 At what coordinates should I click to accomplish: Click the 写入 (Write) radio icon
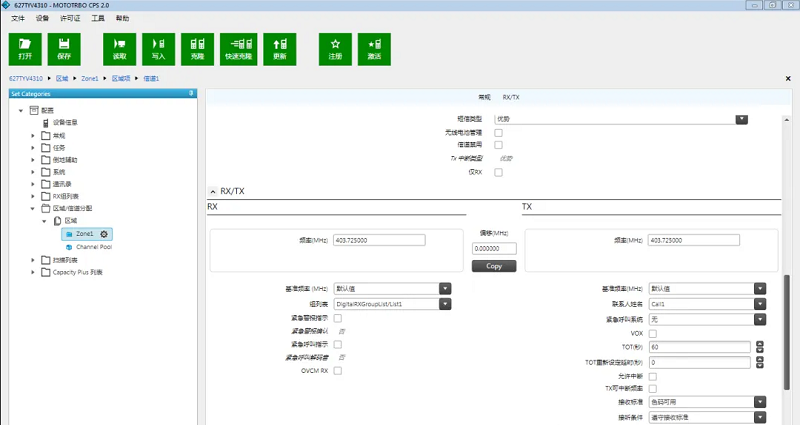click(158, 49)
